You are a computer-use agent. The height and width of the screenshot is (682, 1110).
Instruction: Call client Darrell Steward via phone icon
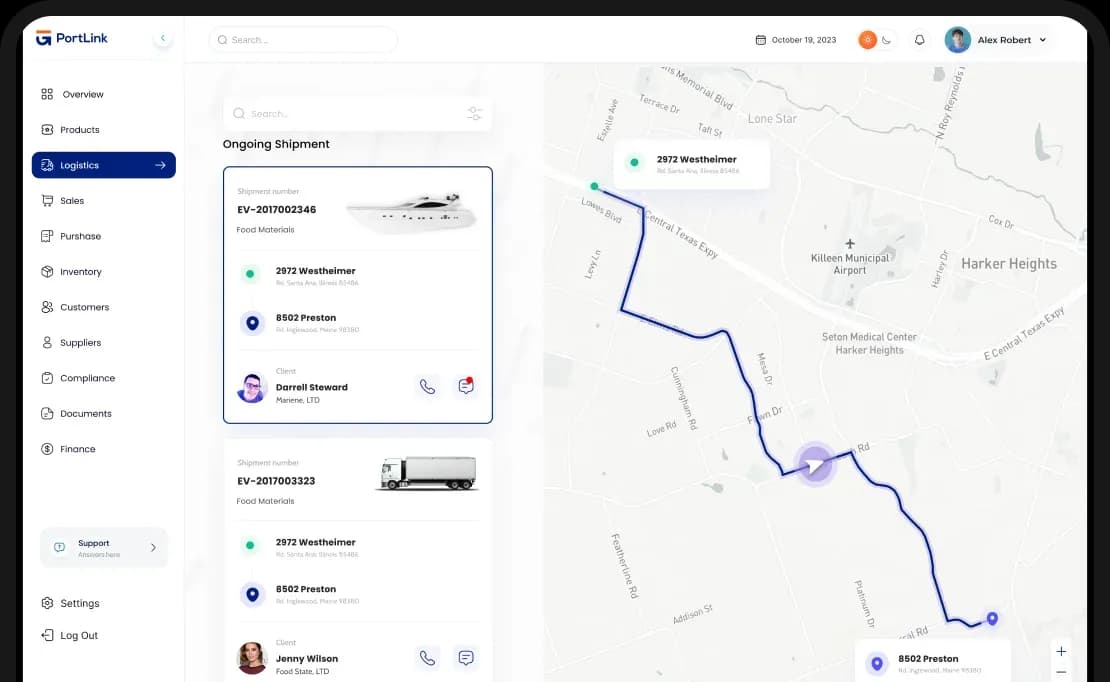point(427,387)
